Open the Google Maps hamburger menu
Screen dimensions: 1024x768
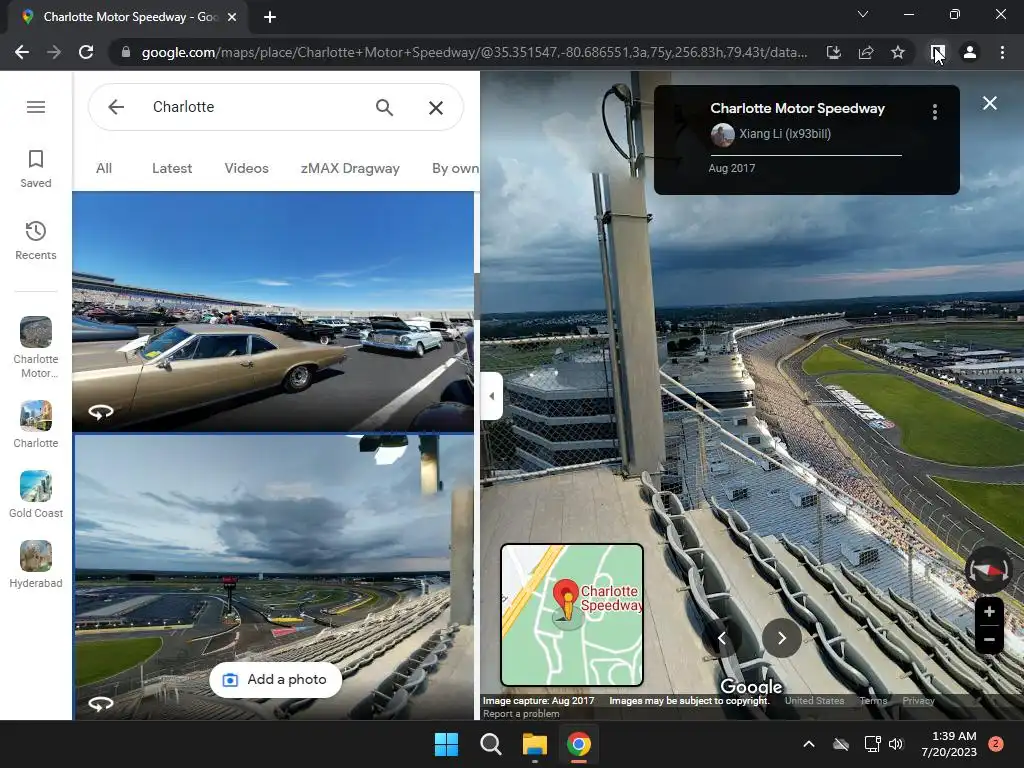coord(36,106)
